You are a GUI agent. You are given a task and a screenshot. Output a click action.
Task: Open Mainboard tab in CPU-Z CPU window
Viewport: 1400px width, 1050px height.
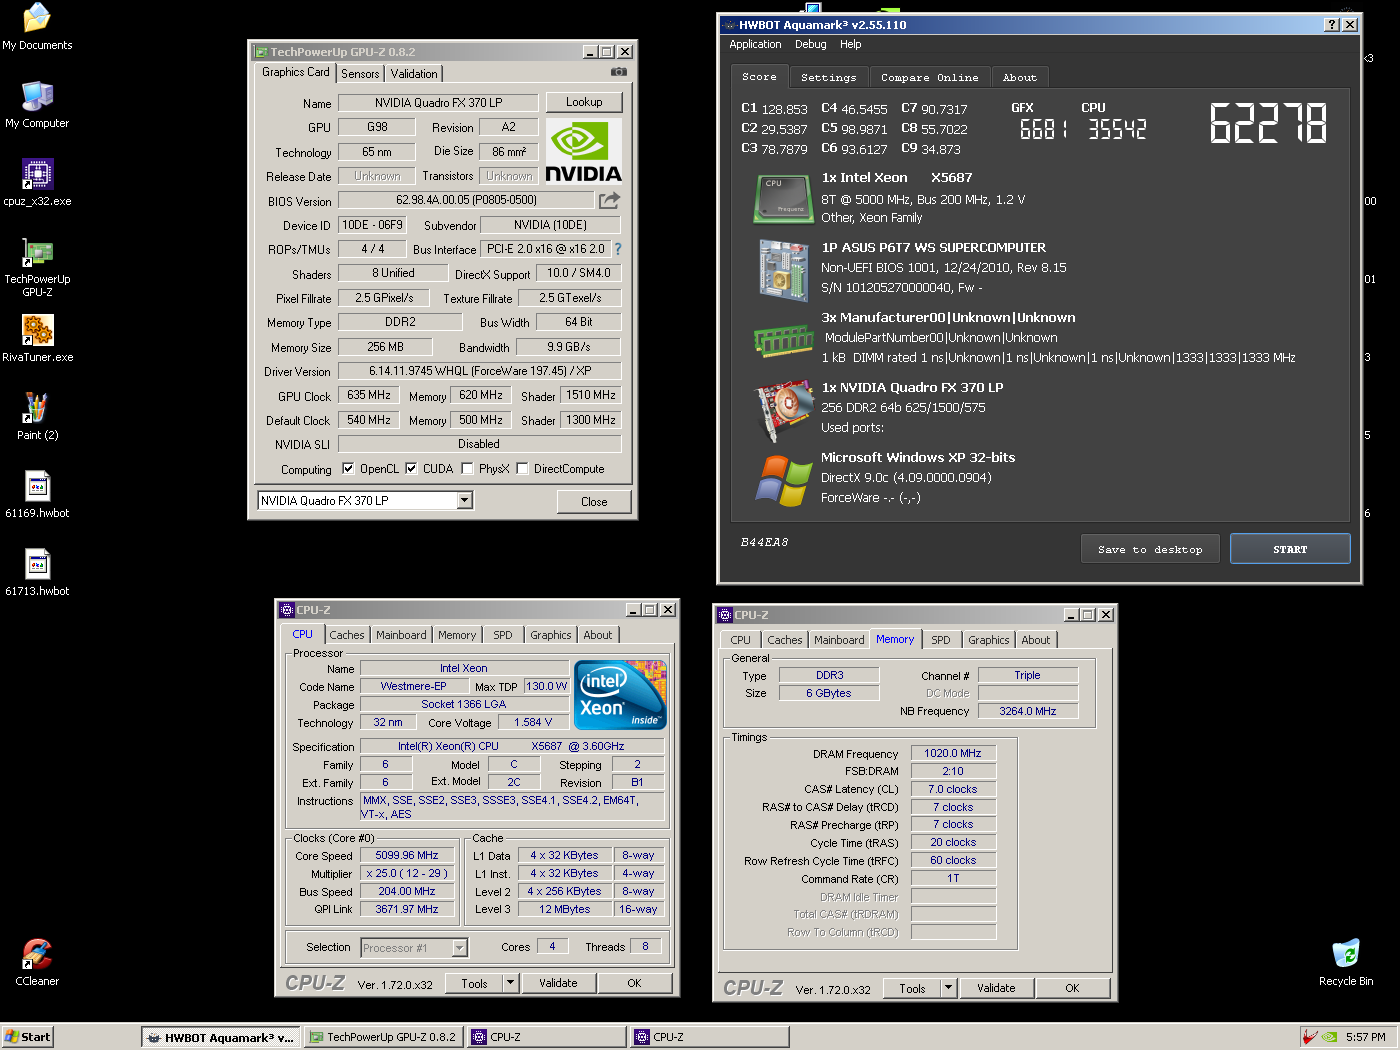coord(401,635)
